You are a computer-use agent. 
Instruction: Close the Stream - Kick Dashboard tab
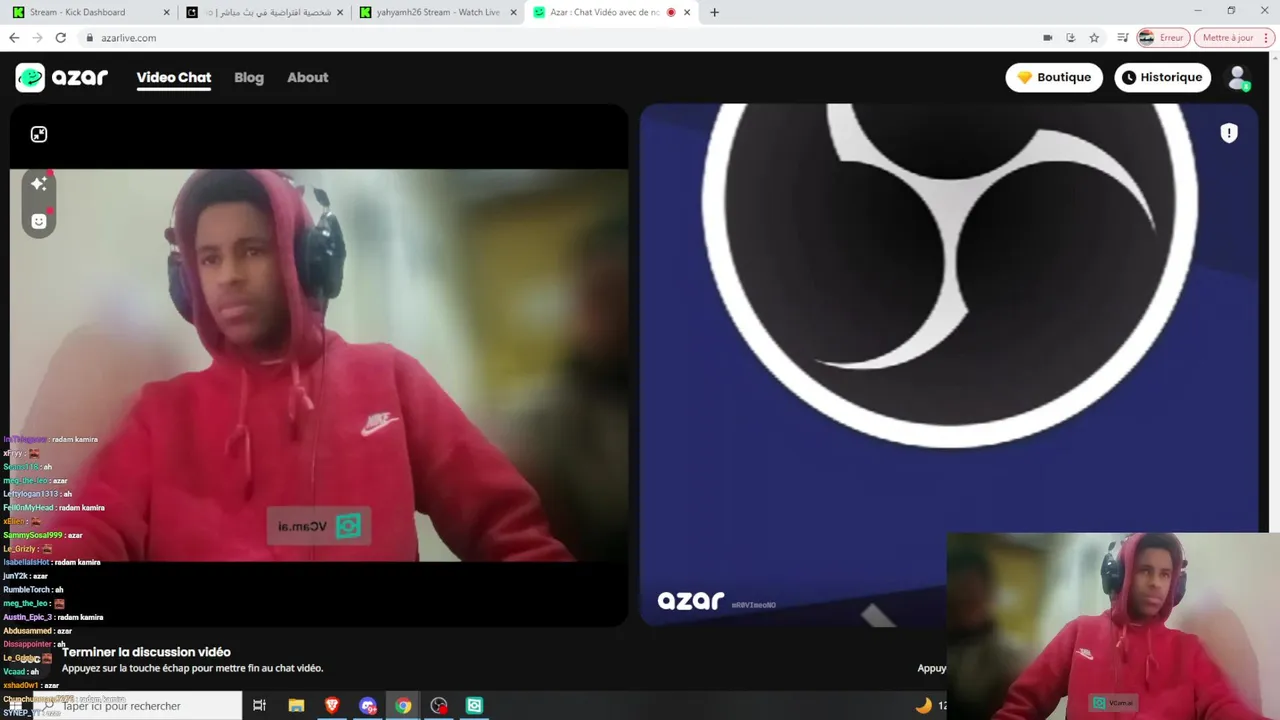165,12
